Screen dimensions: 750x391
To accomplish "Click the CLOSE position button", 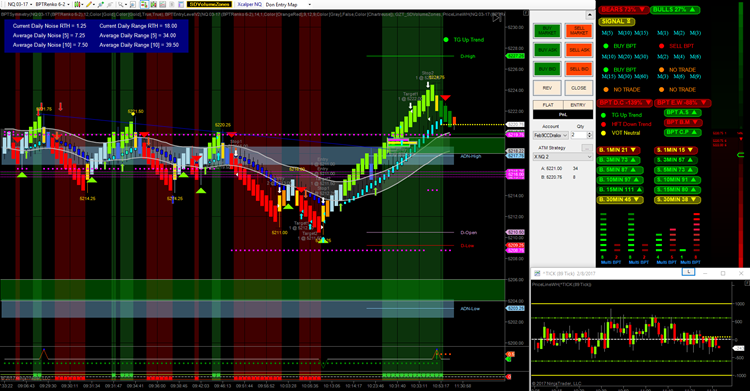I will [579, 88].
